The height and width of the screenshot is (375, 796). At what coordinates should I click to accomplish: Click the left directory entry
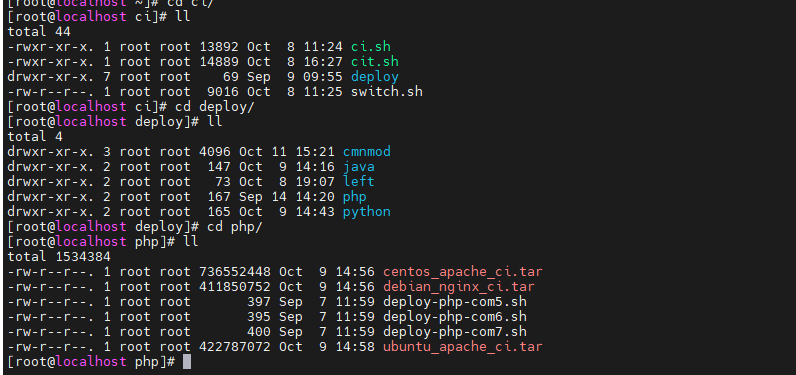[359, 182]
